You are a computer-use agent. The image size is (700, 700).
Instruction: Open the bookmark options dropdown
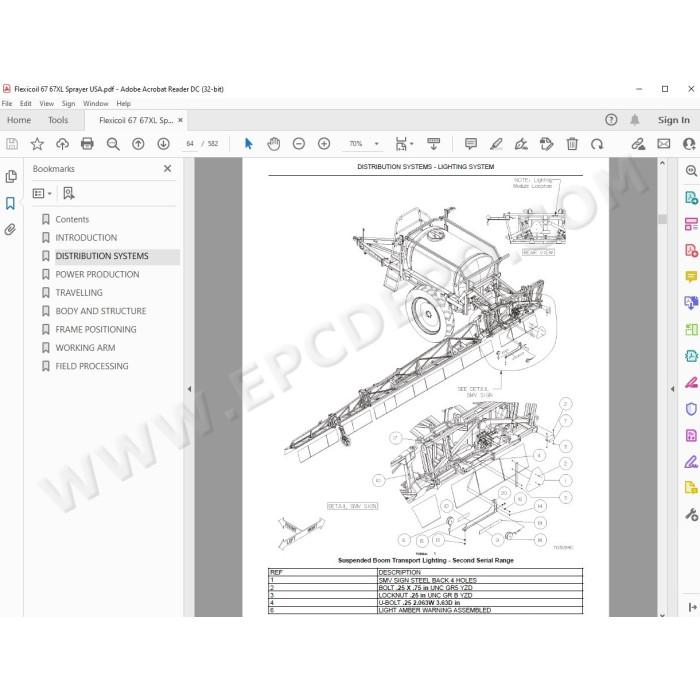coord(42,193)
